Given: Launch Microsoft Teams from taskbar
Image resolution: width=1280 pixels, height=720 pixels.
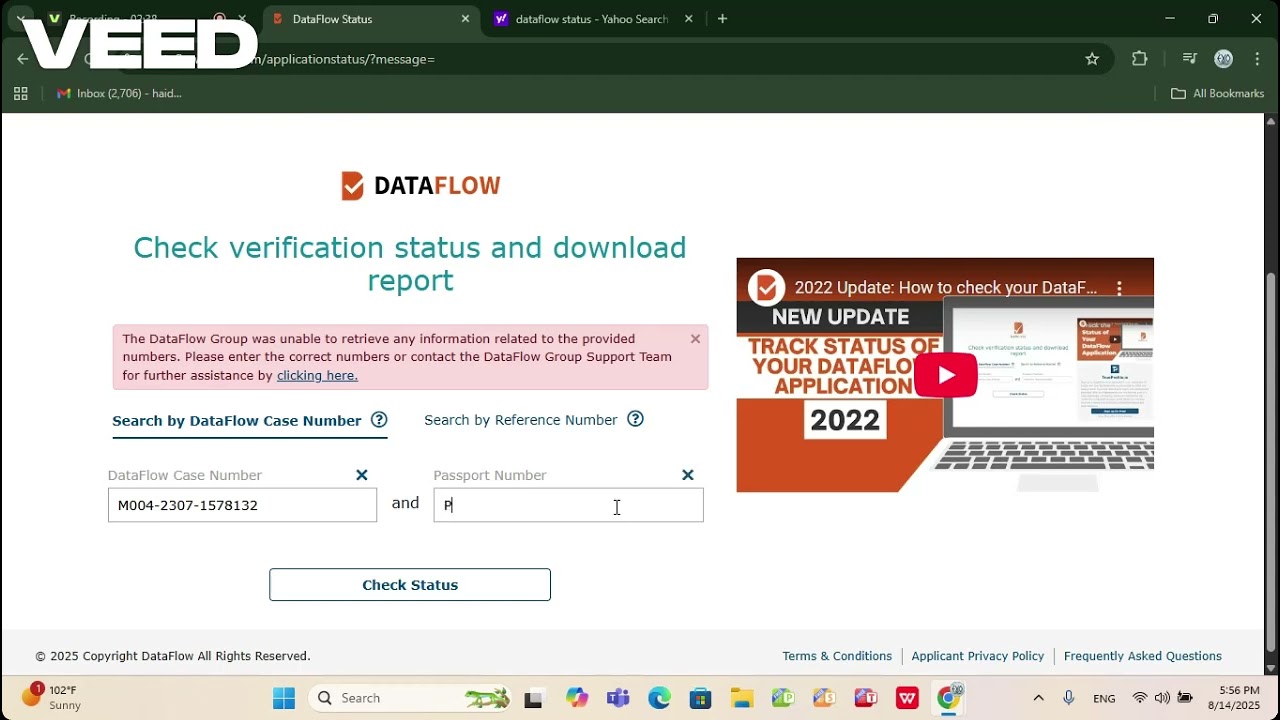Looking at the screenshot, I should [617, 698].
